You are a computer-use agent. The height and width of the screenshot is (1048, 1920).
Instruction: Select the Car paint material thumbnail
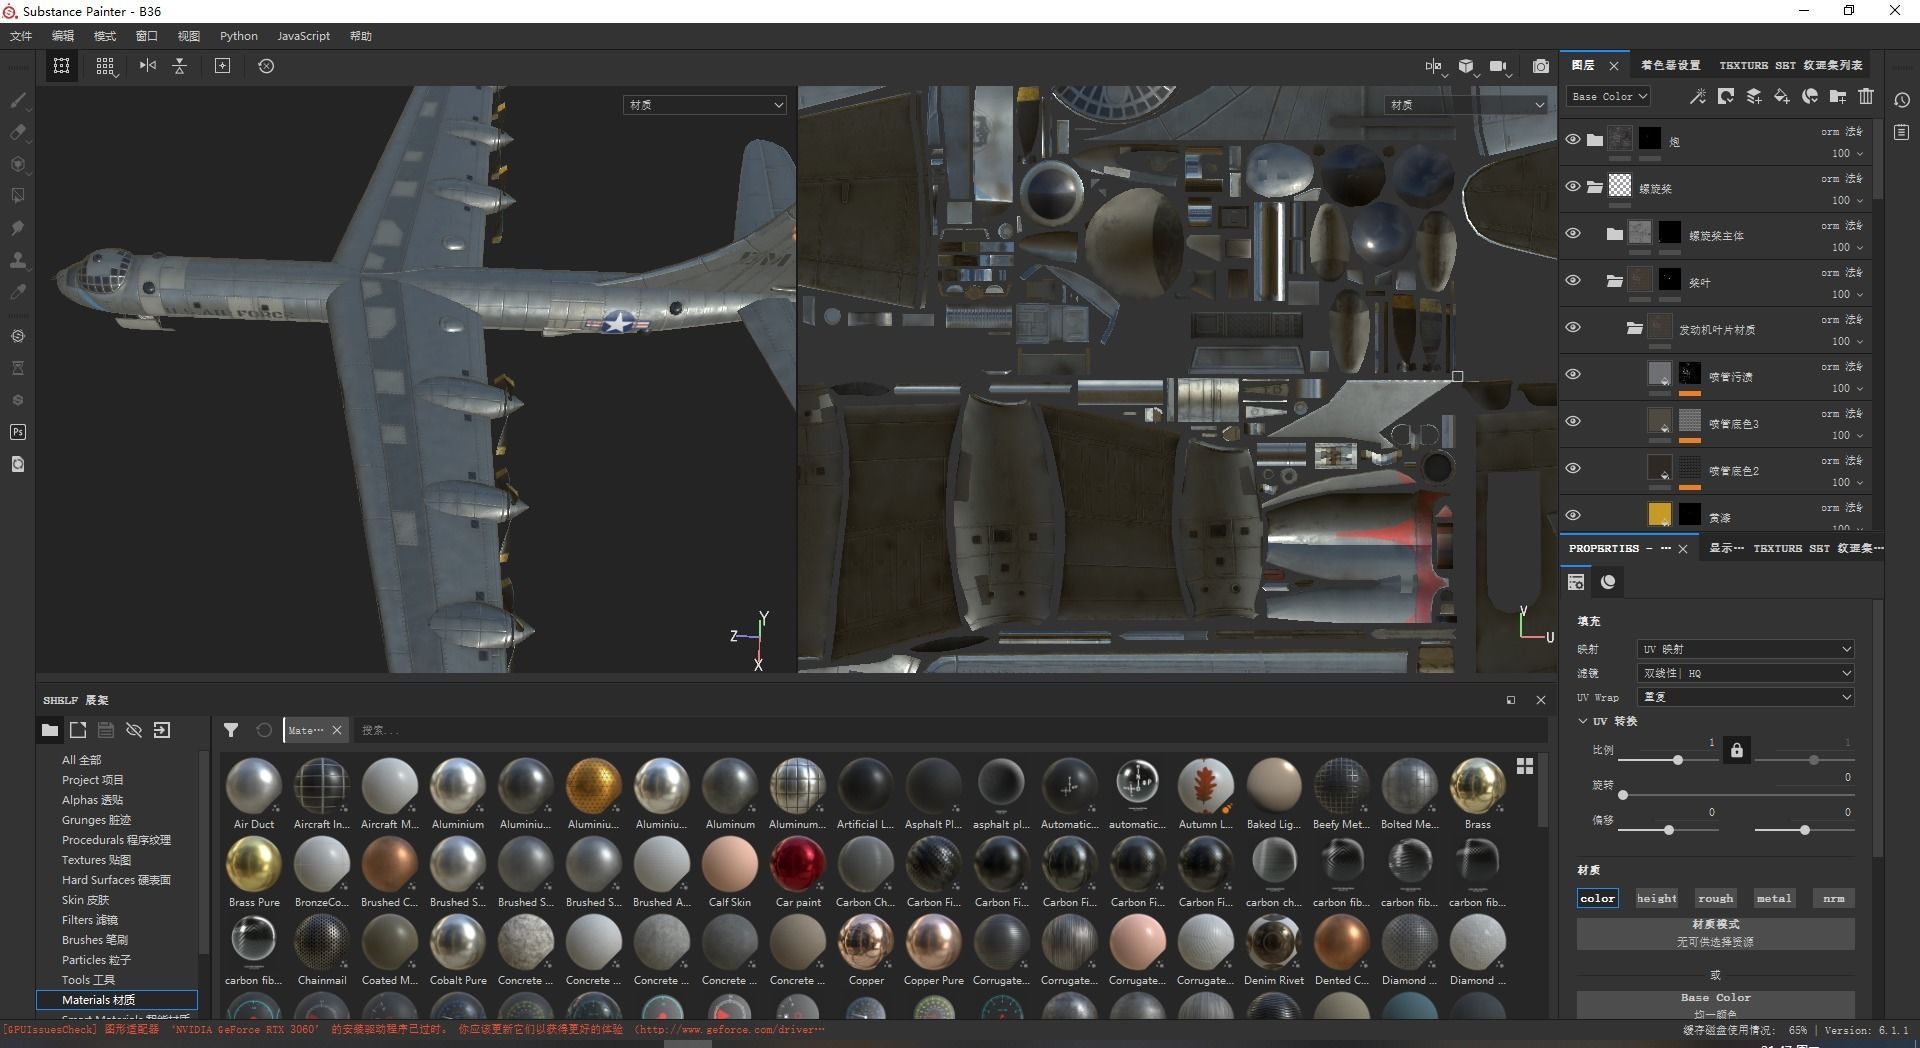point(798,864)
